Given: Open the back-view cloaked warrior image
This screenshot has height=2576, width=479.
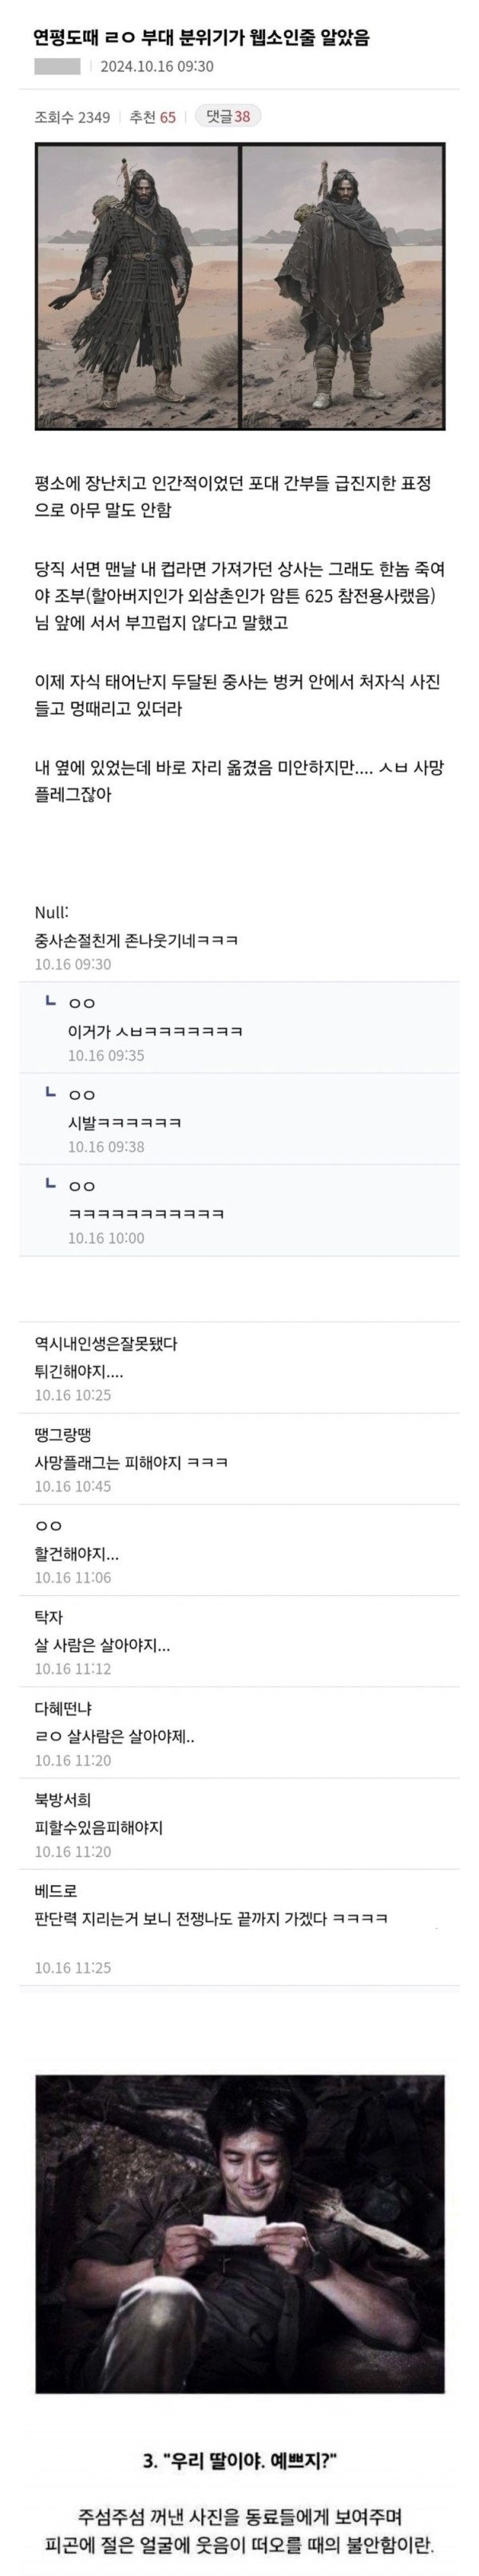Looking at the screenshot, I should 343,286.
